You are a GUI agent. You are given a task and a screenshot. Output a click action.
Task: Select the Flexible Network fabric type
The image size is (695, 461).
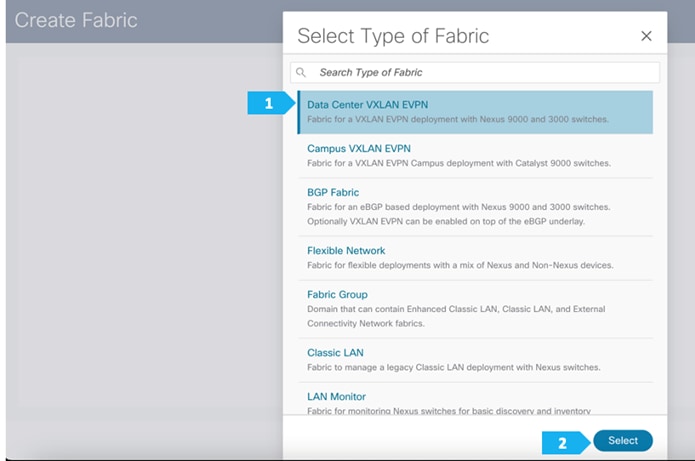point(475,258)
